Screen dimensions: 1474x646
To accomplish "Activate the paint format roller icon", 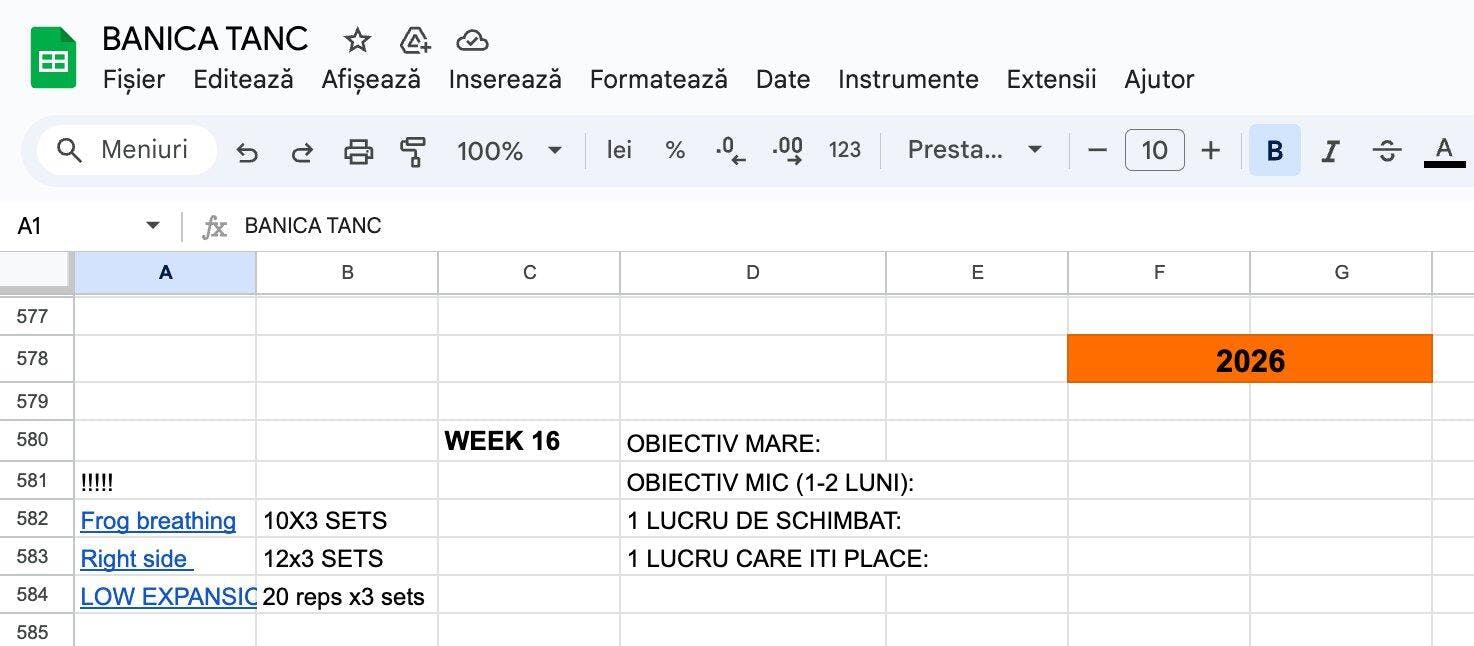I will 413,151.
